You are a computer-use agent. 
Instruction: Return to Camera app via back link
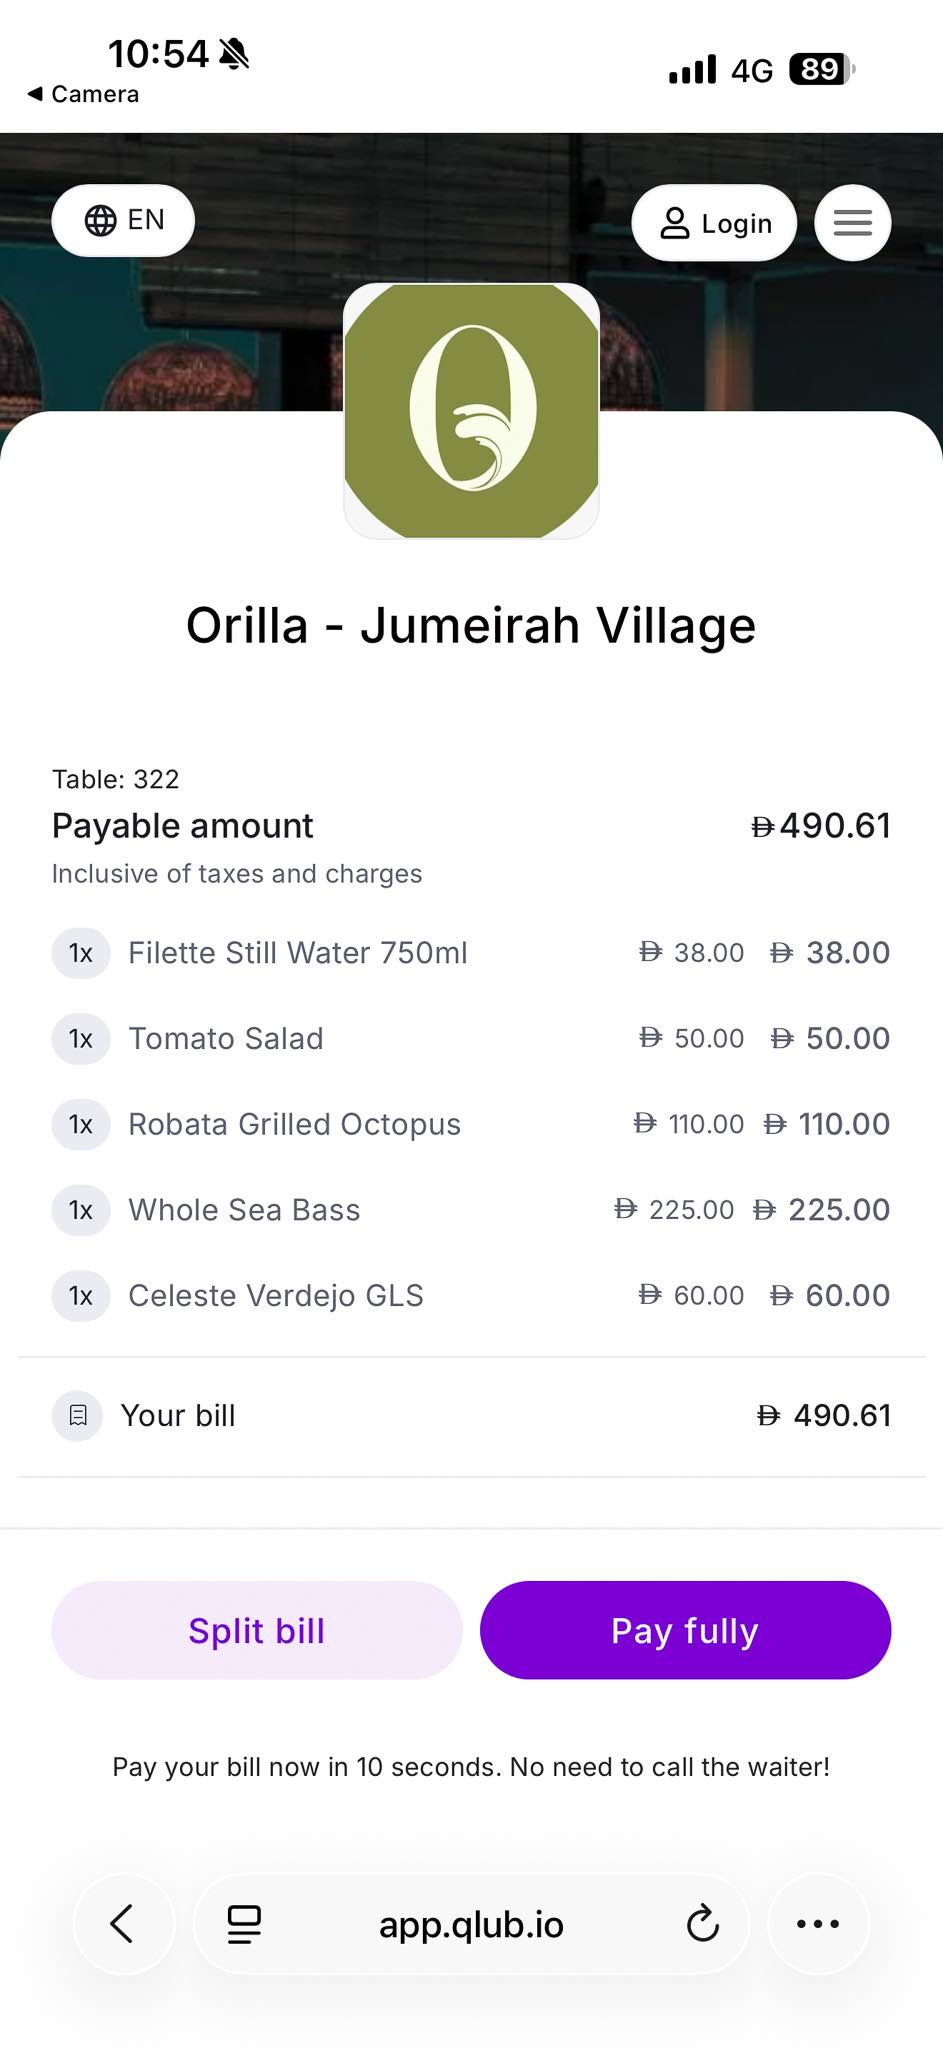[84, 94]
